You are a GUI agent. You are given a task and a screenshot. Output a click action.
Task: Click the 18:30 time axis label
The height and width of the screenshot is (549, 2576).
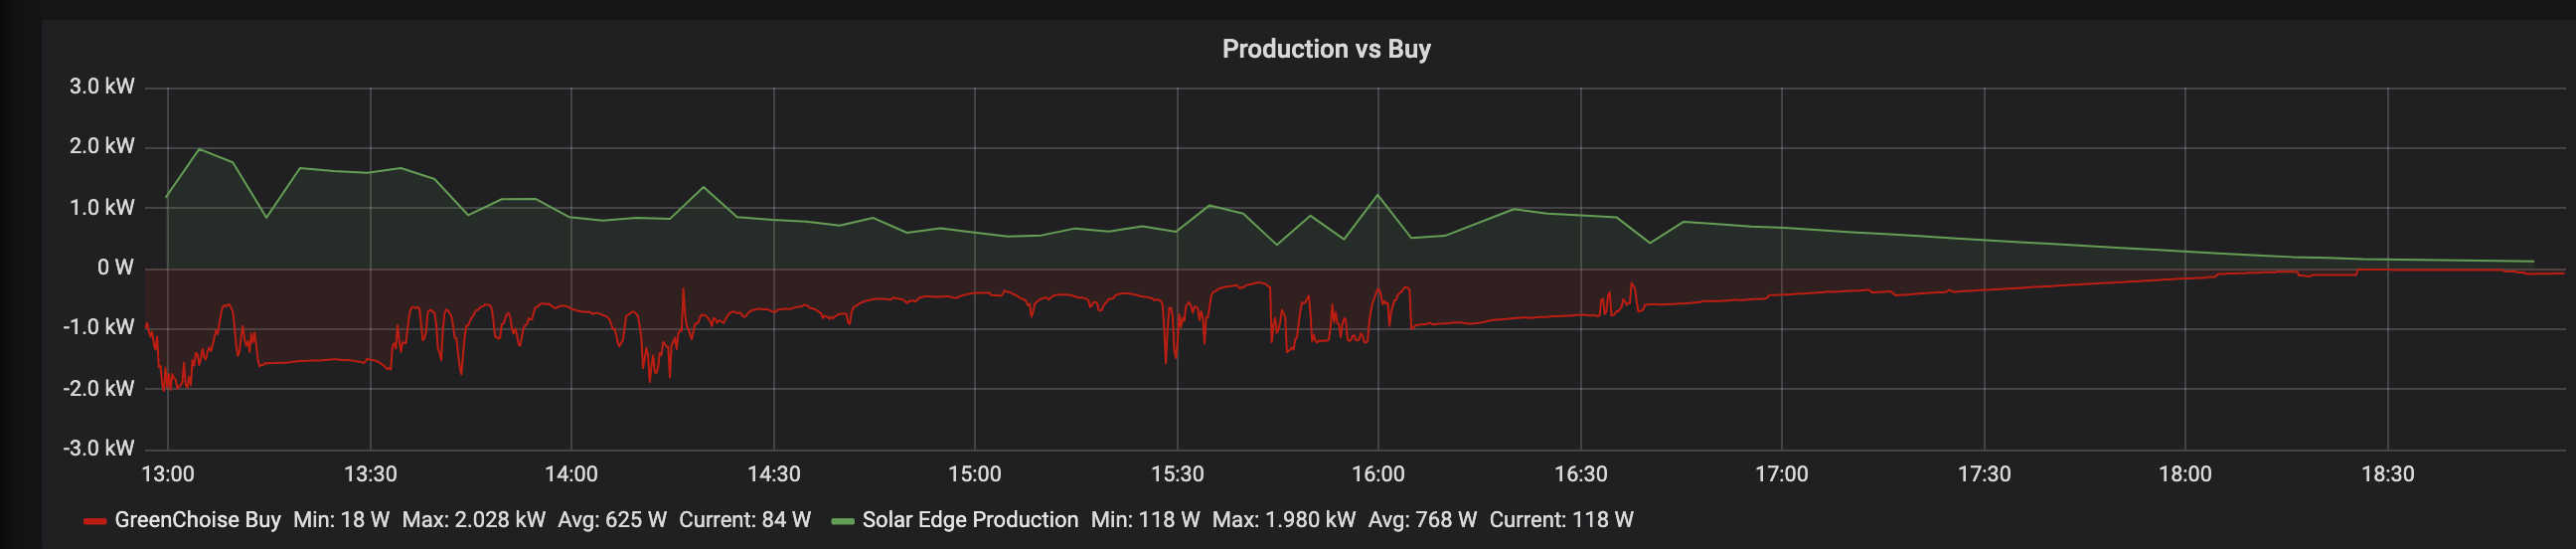[2388, 474]
